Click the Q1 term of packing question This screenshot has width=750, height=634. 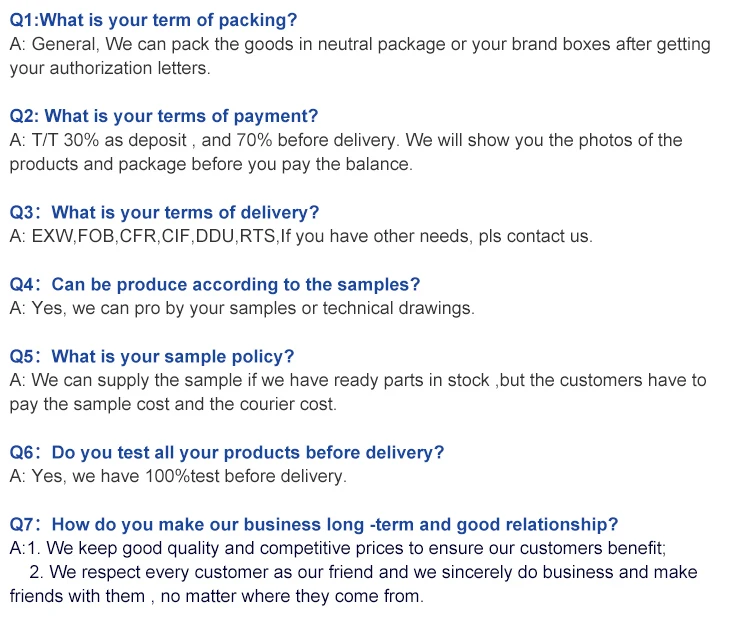153,20
